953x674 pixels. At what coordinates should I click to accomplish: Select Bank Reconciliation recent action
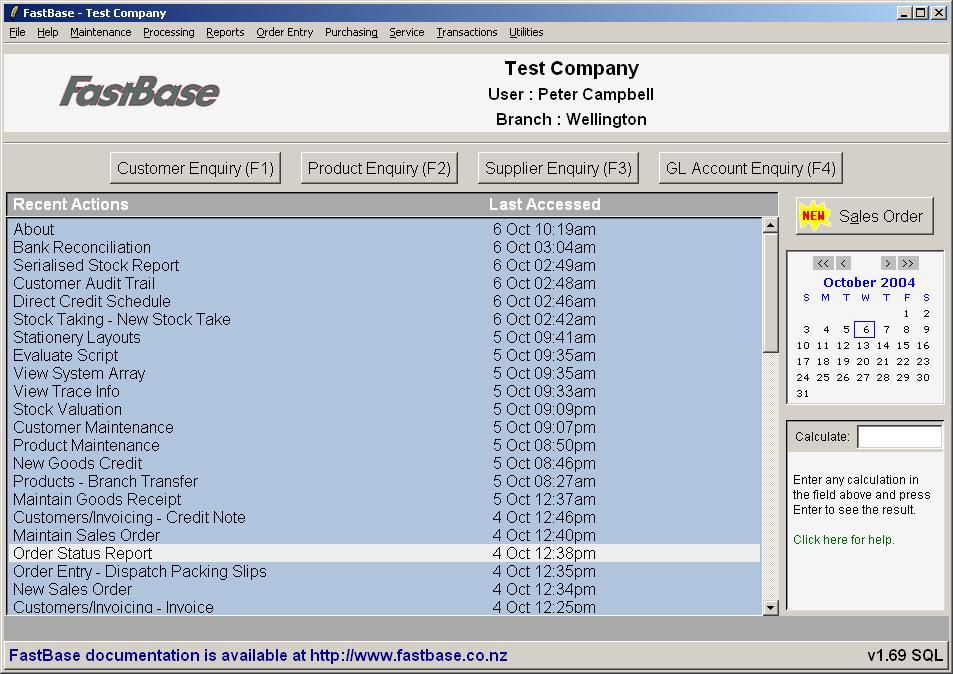tap(82, 247)
